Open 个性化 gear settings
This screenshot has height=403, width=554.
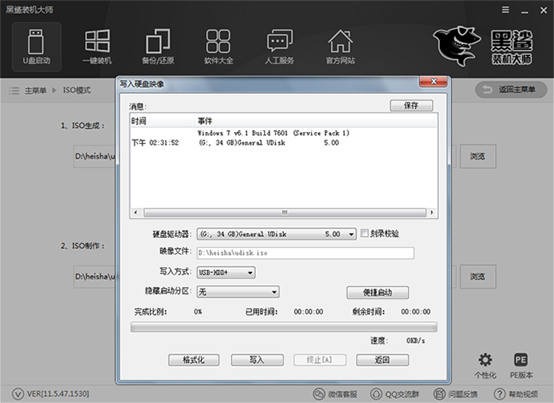485,366
